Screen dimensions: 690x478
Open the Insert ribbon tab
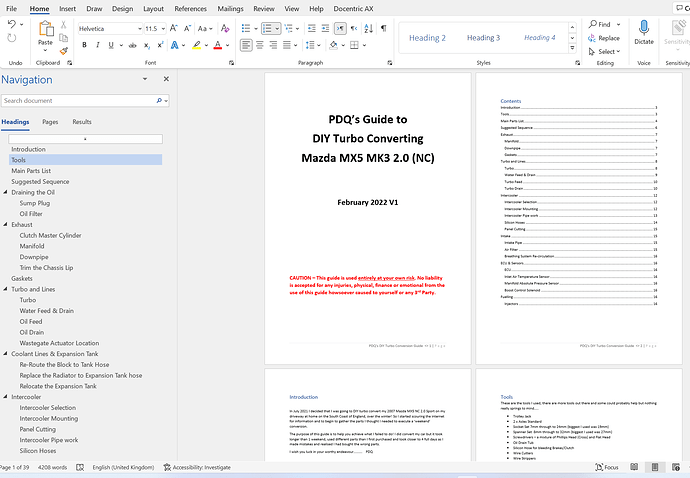pyautogui.click(x=67, y=8)
